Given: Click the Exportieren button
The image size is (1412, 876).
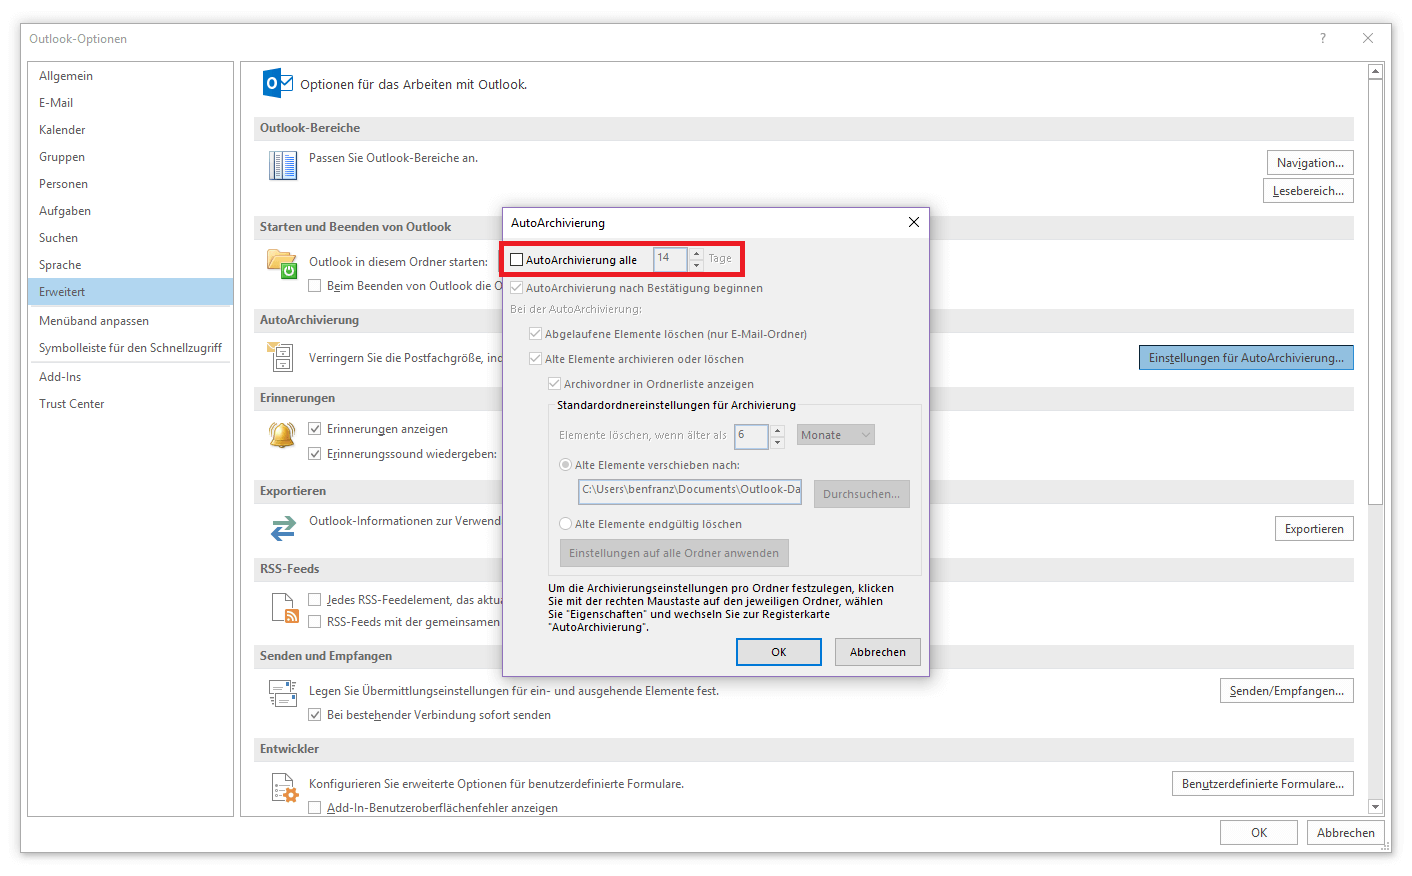Looking at the screenshot, I should pyautogui.click(x=1314, y=529).
